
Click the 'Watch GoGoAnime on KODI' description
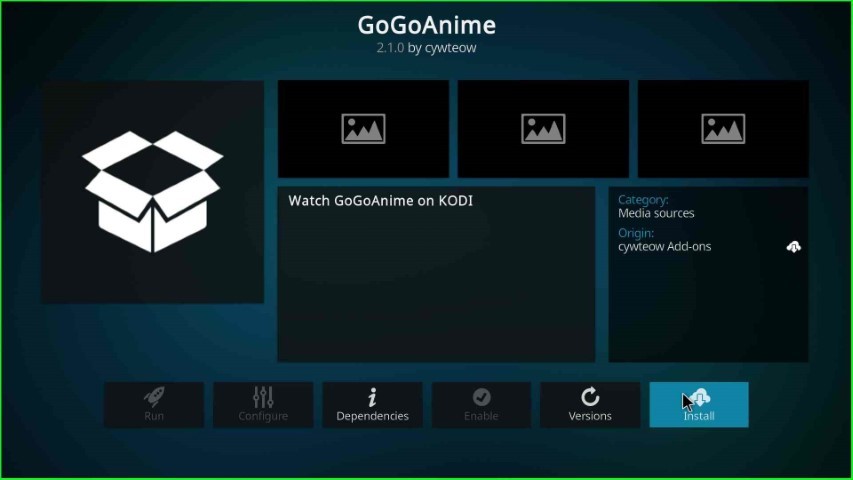[x=380, y=201]
